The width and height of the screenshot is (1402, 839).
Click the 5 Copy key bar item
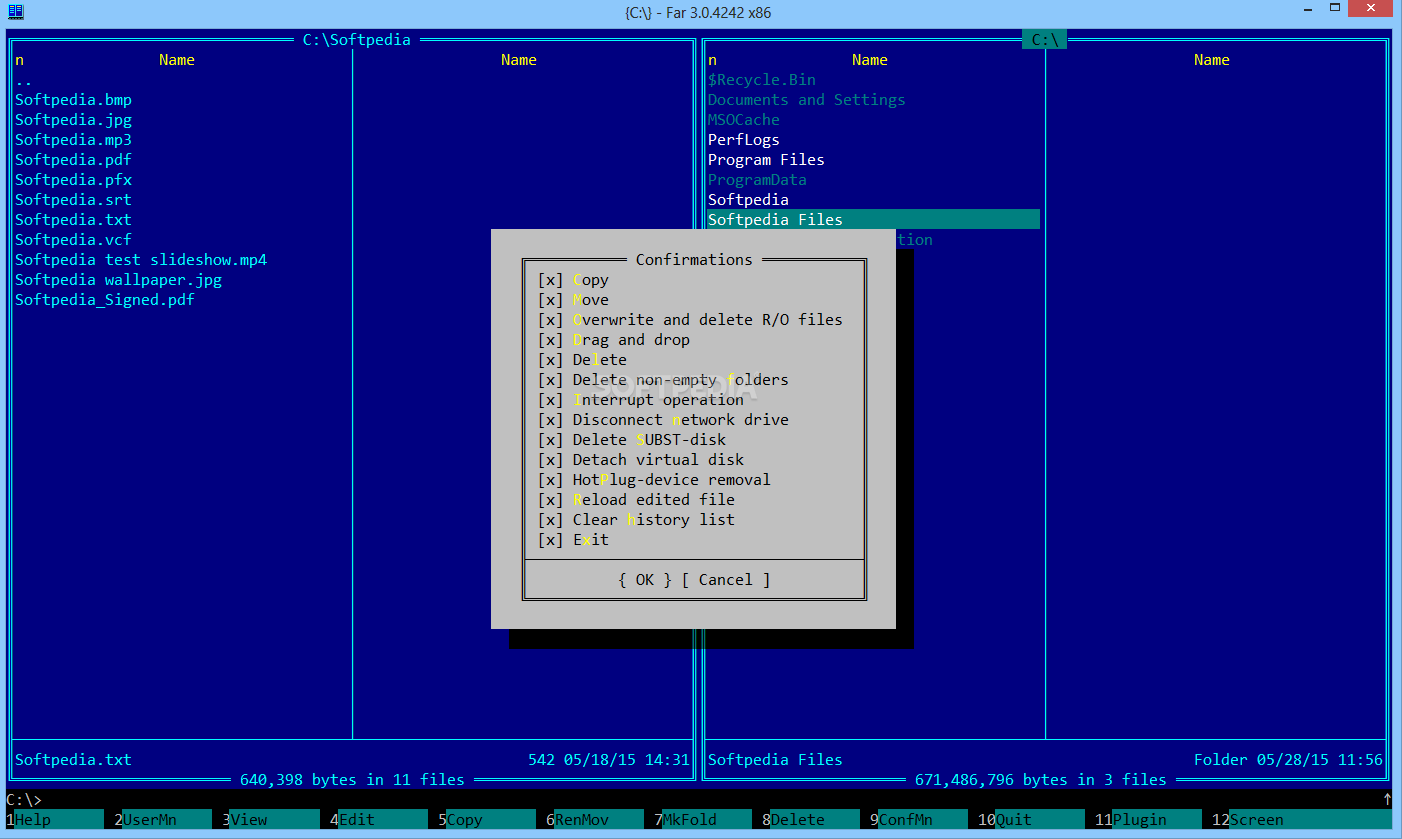486,820
